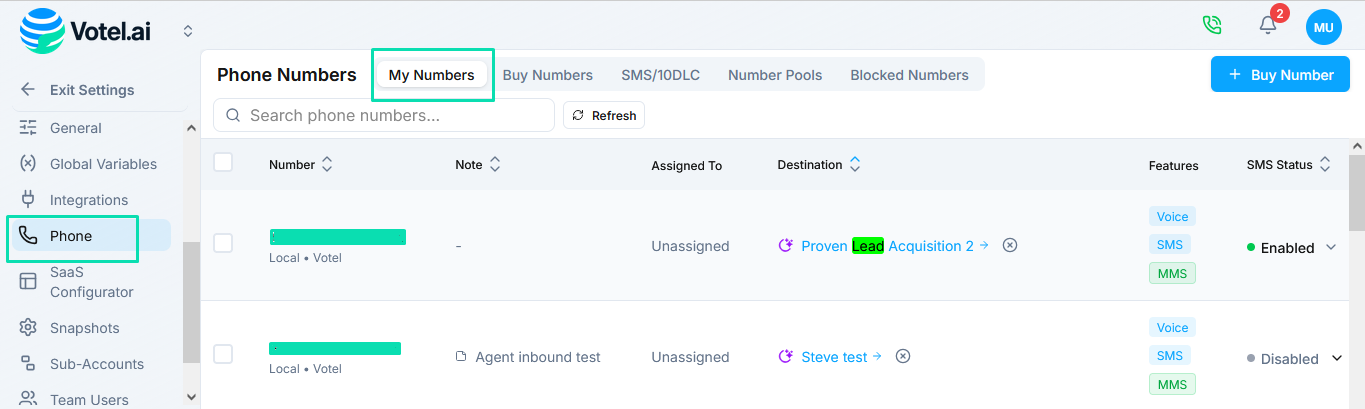The width and height of the screenshot is (1365, 409).
Task: Expand the Disabled SMS status dropdown
Action: (x=1338, y=359)
